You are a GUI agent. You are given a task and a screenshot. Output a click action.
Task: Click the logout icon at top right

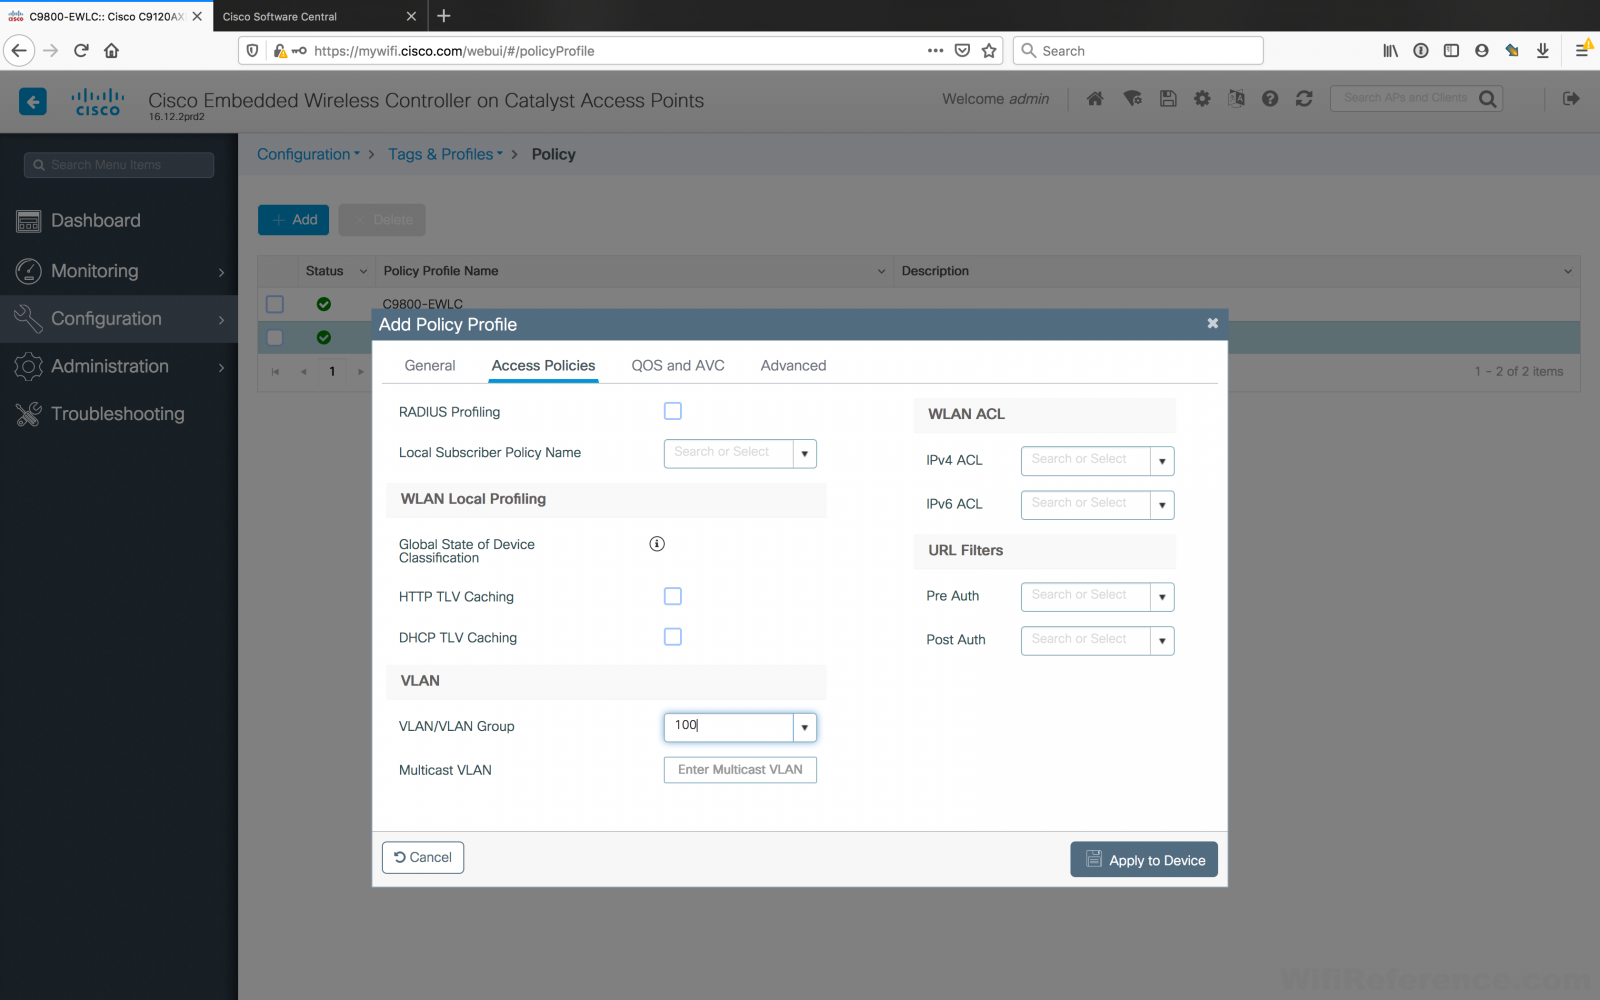1571,98
